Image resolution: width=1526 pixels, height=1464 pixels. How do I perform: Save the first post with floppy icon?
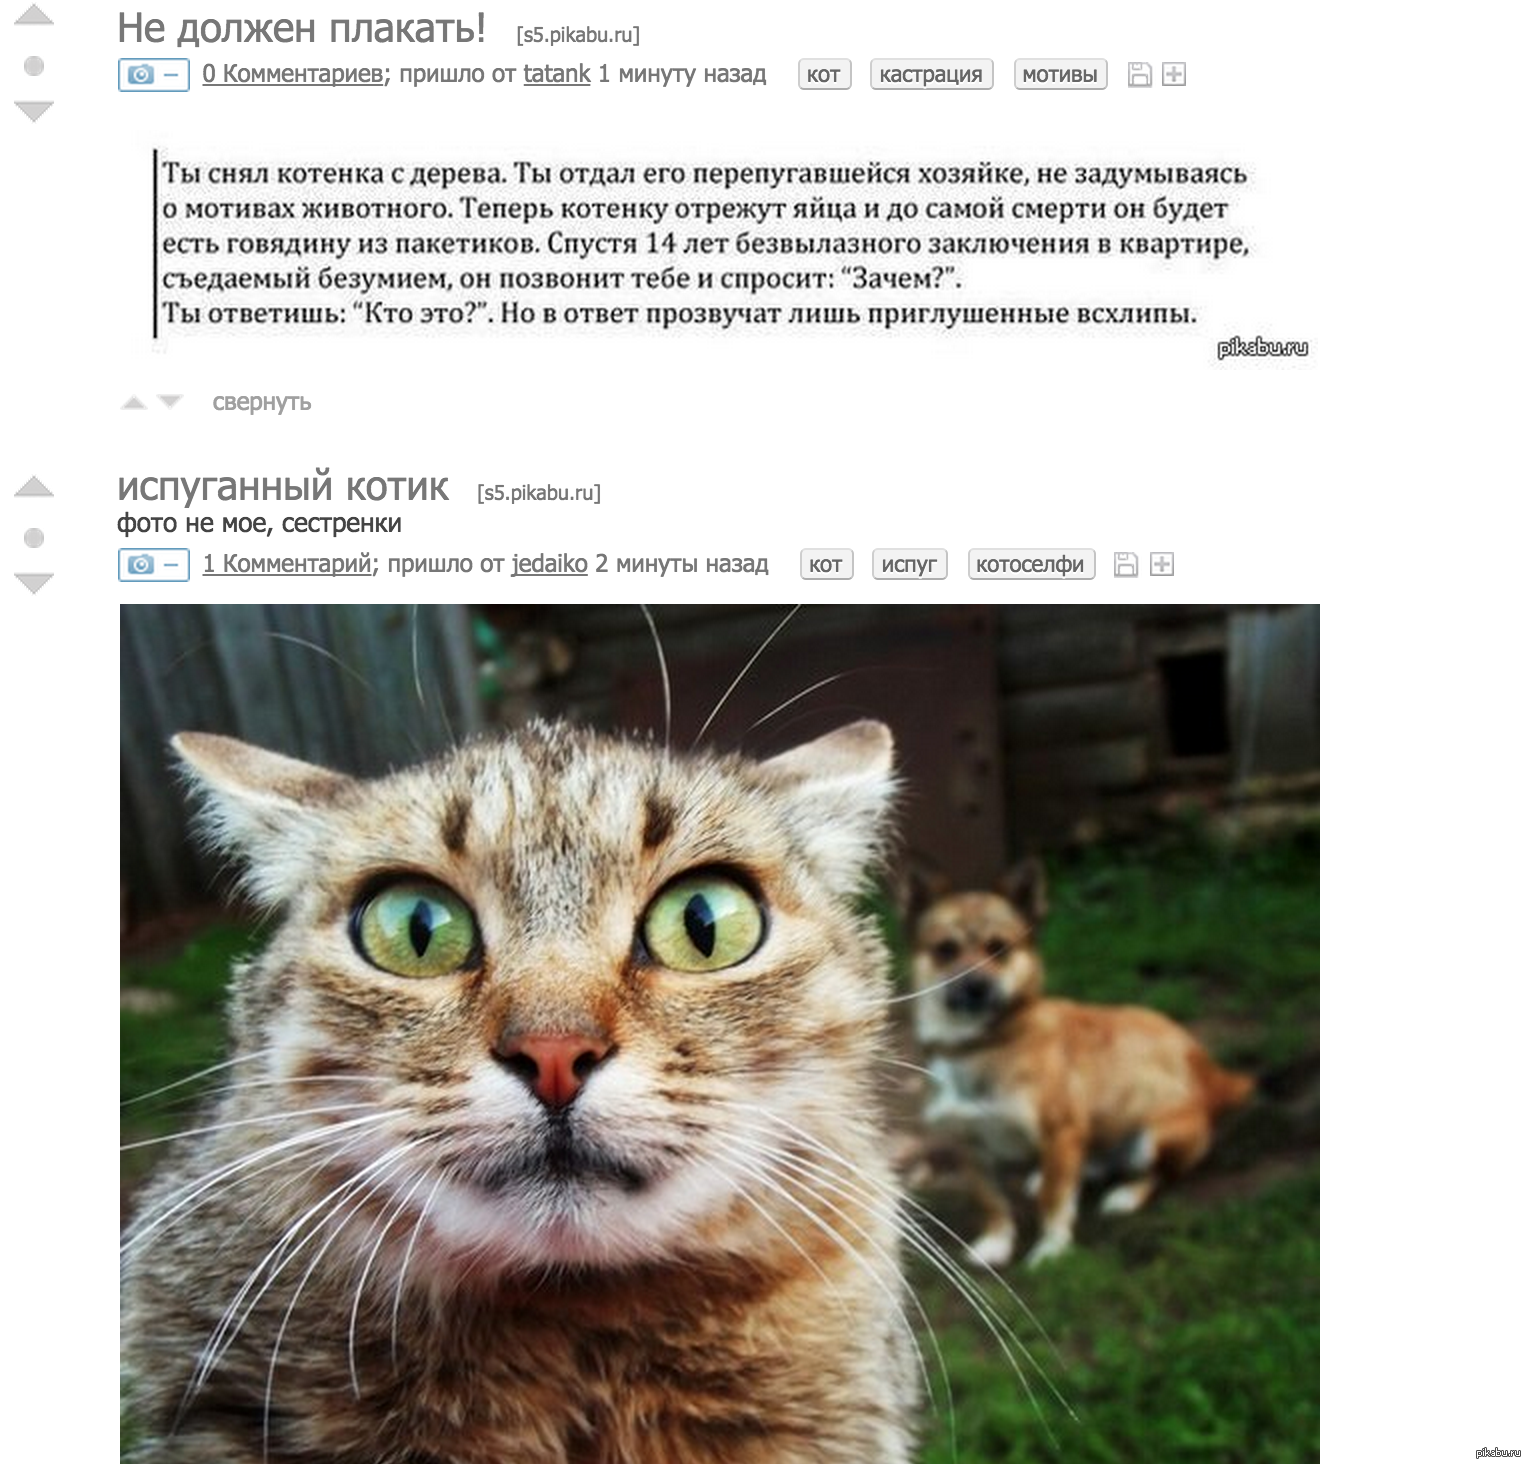pyautogui.click(x=1140, y=75)
